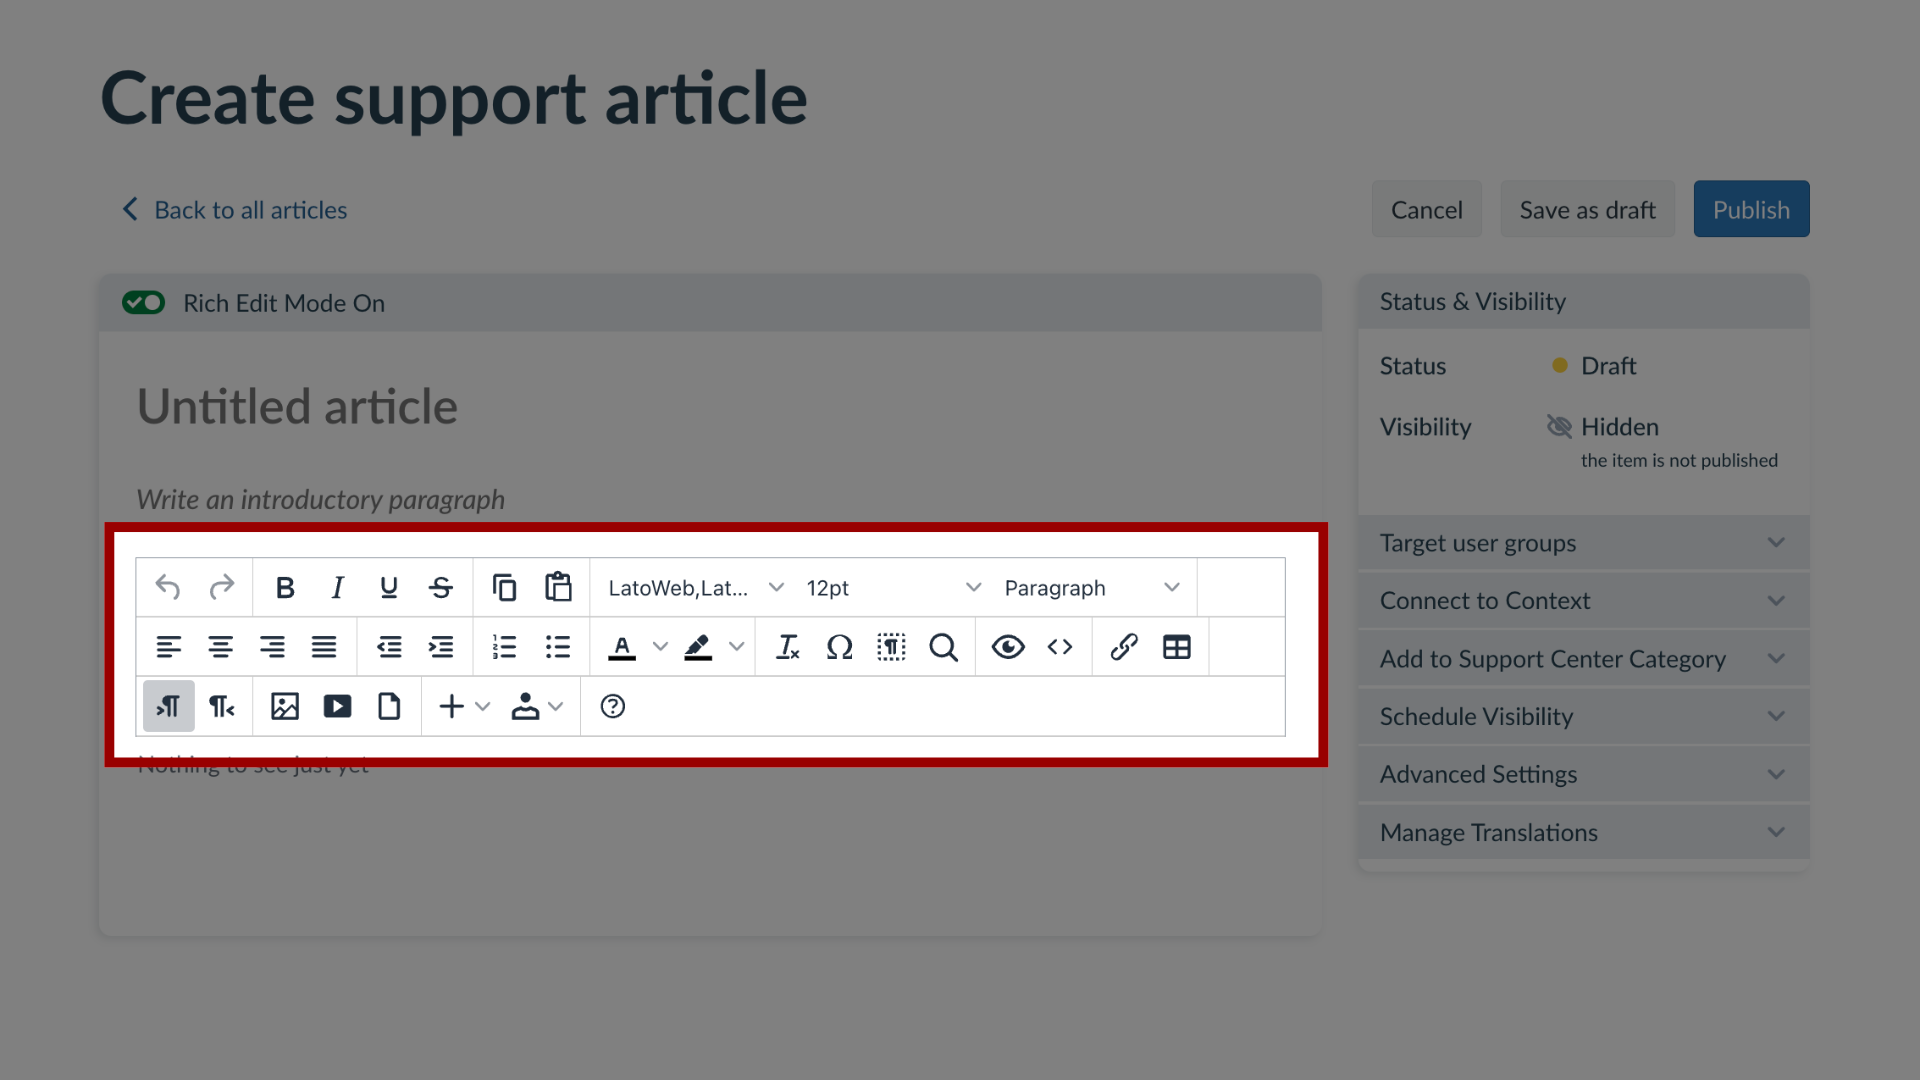Click the help question mark icon

pos(612,707)
